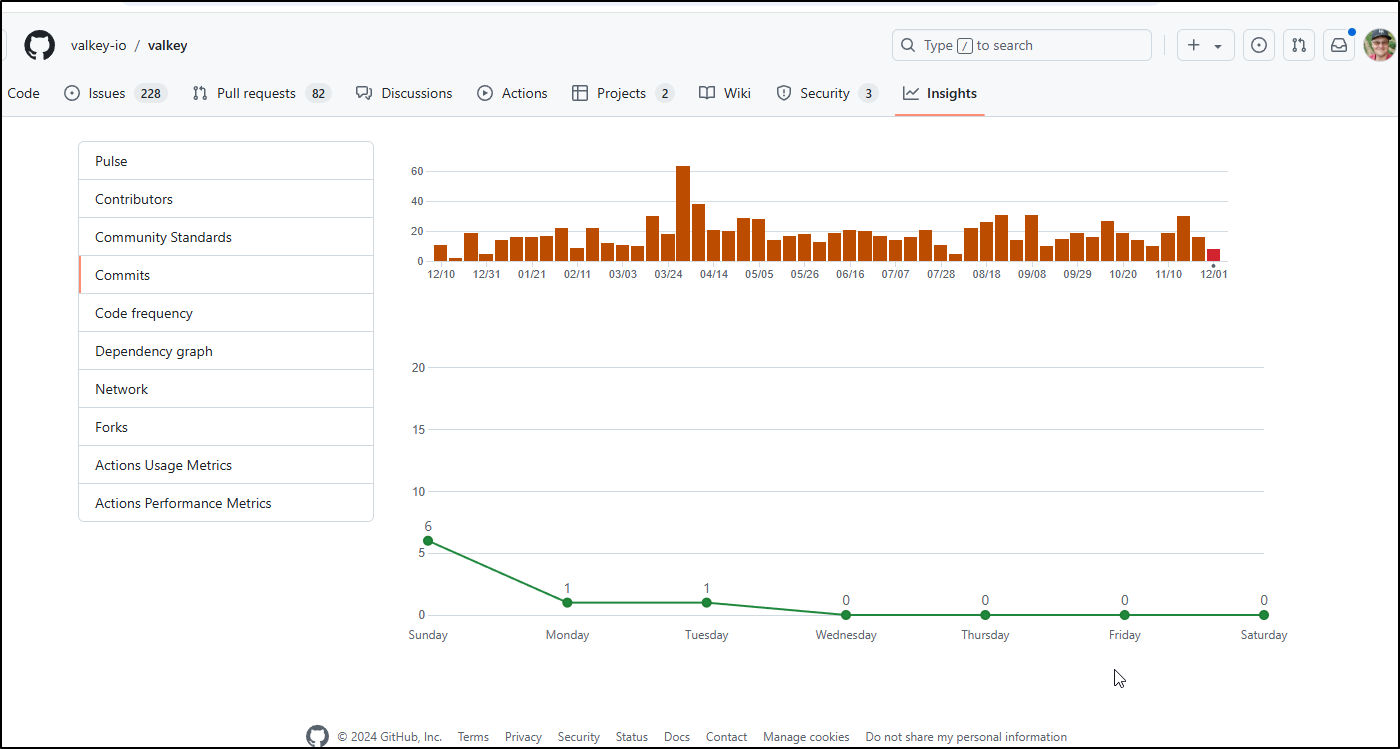The image size is (1400, 749).
Task: Open Pulse in the Insights sidebar
Action: [x=226, y=161]
